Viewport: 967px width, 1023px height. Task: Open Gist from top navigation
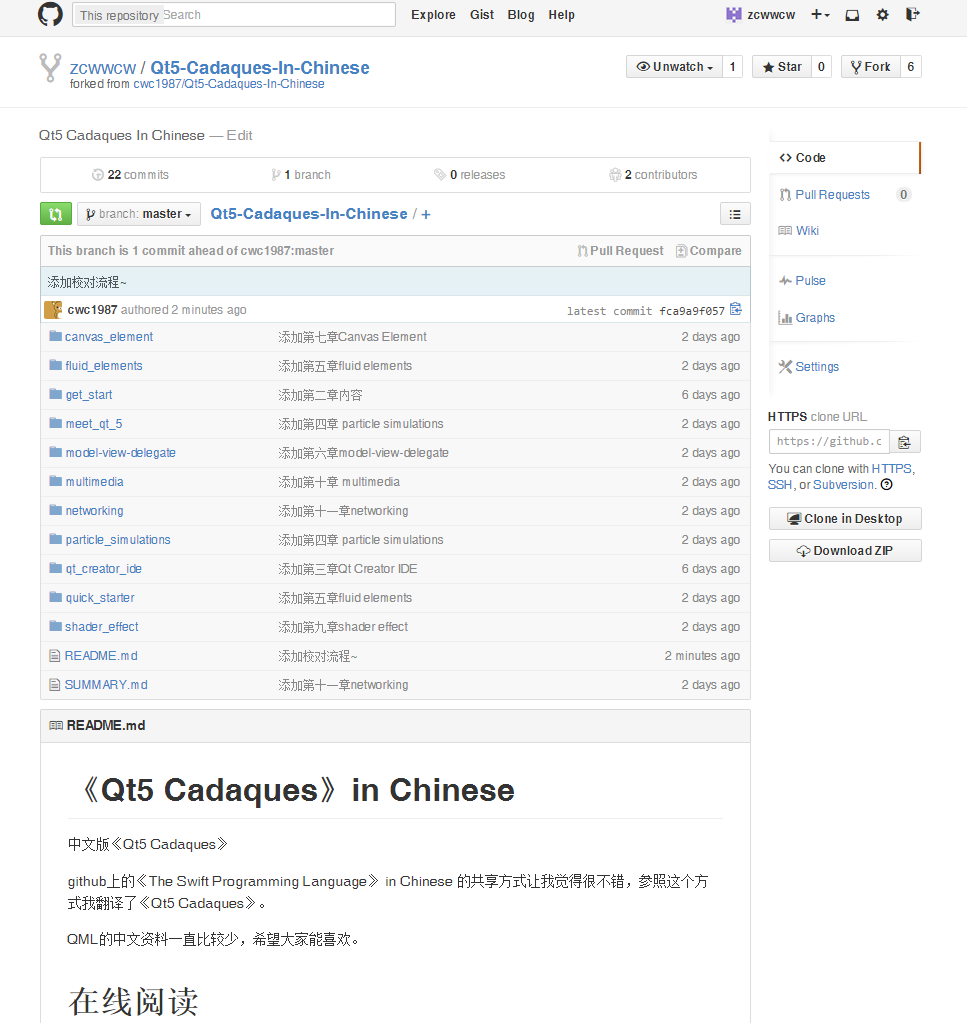482,15
